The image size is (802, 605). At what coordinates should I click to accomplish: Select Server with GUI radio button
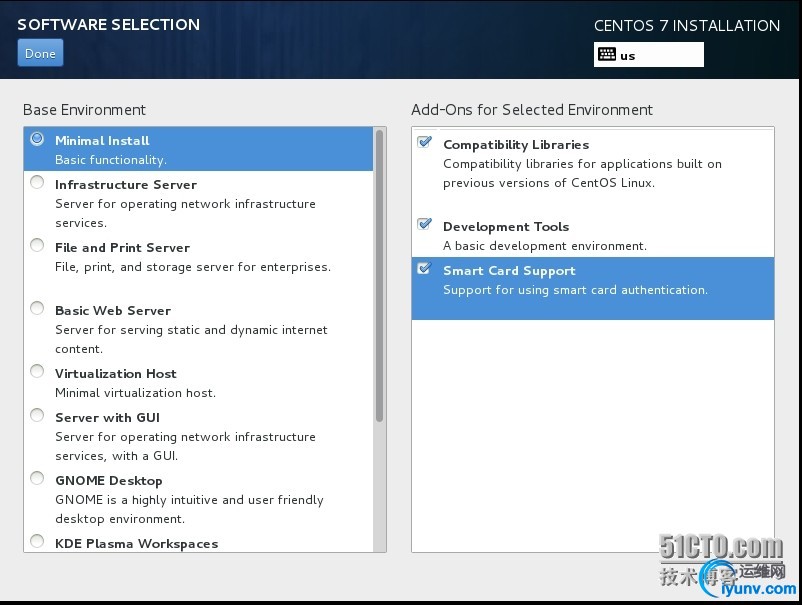click(x=37, y=415)
